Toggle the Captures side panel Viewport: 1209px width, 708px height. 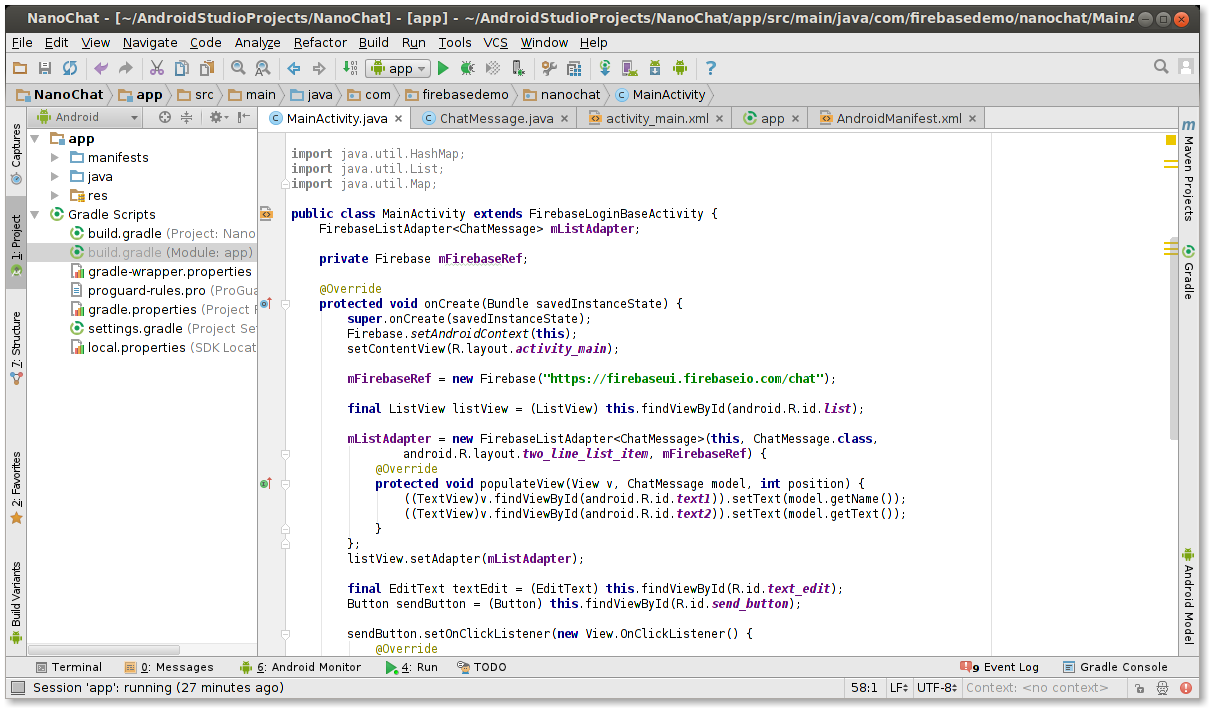(x=16, y=154)
